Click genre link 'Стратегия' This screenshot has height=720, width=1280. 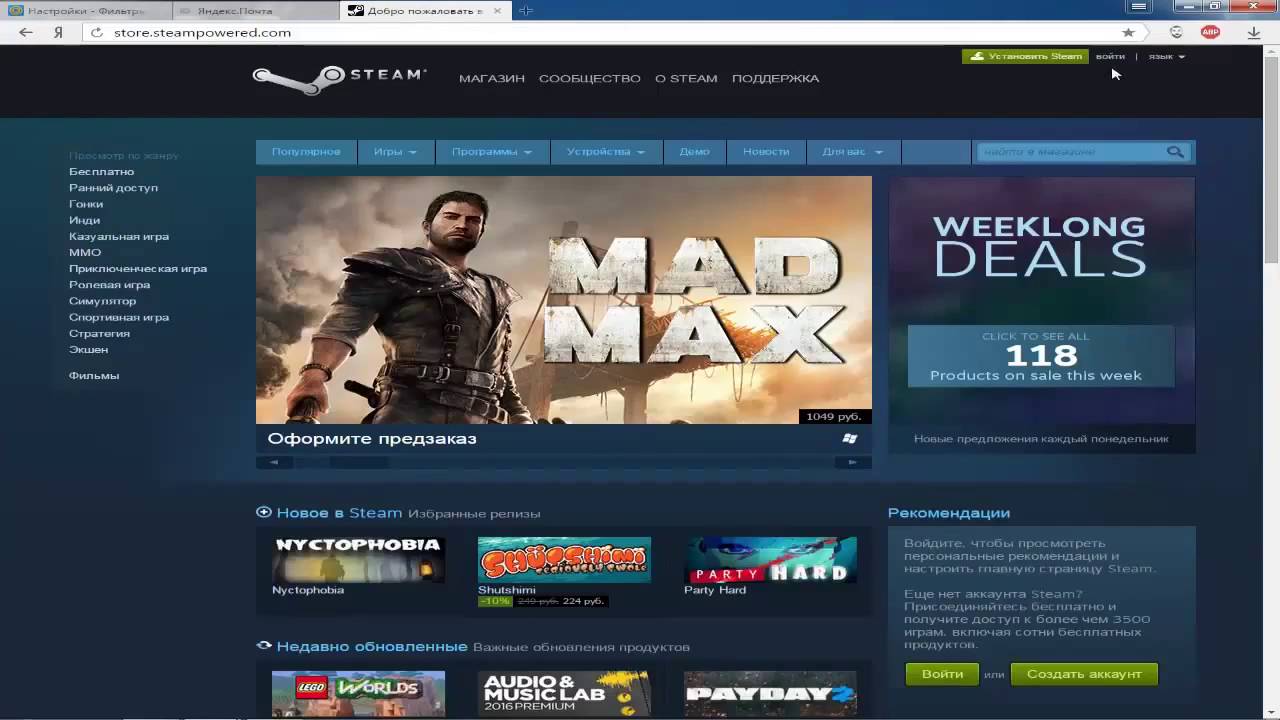99,333
